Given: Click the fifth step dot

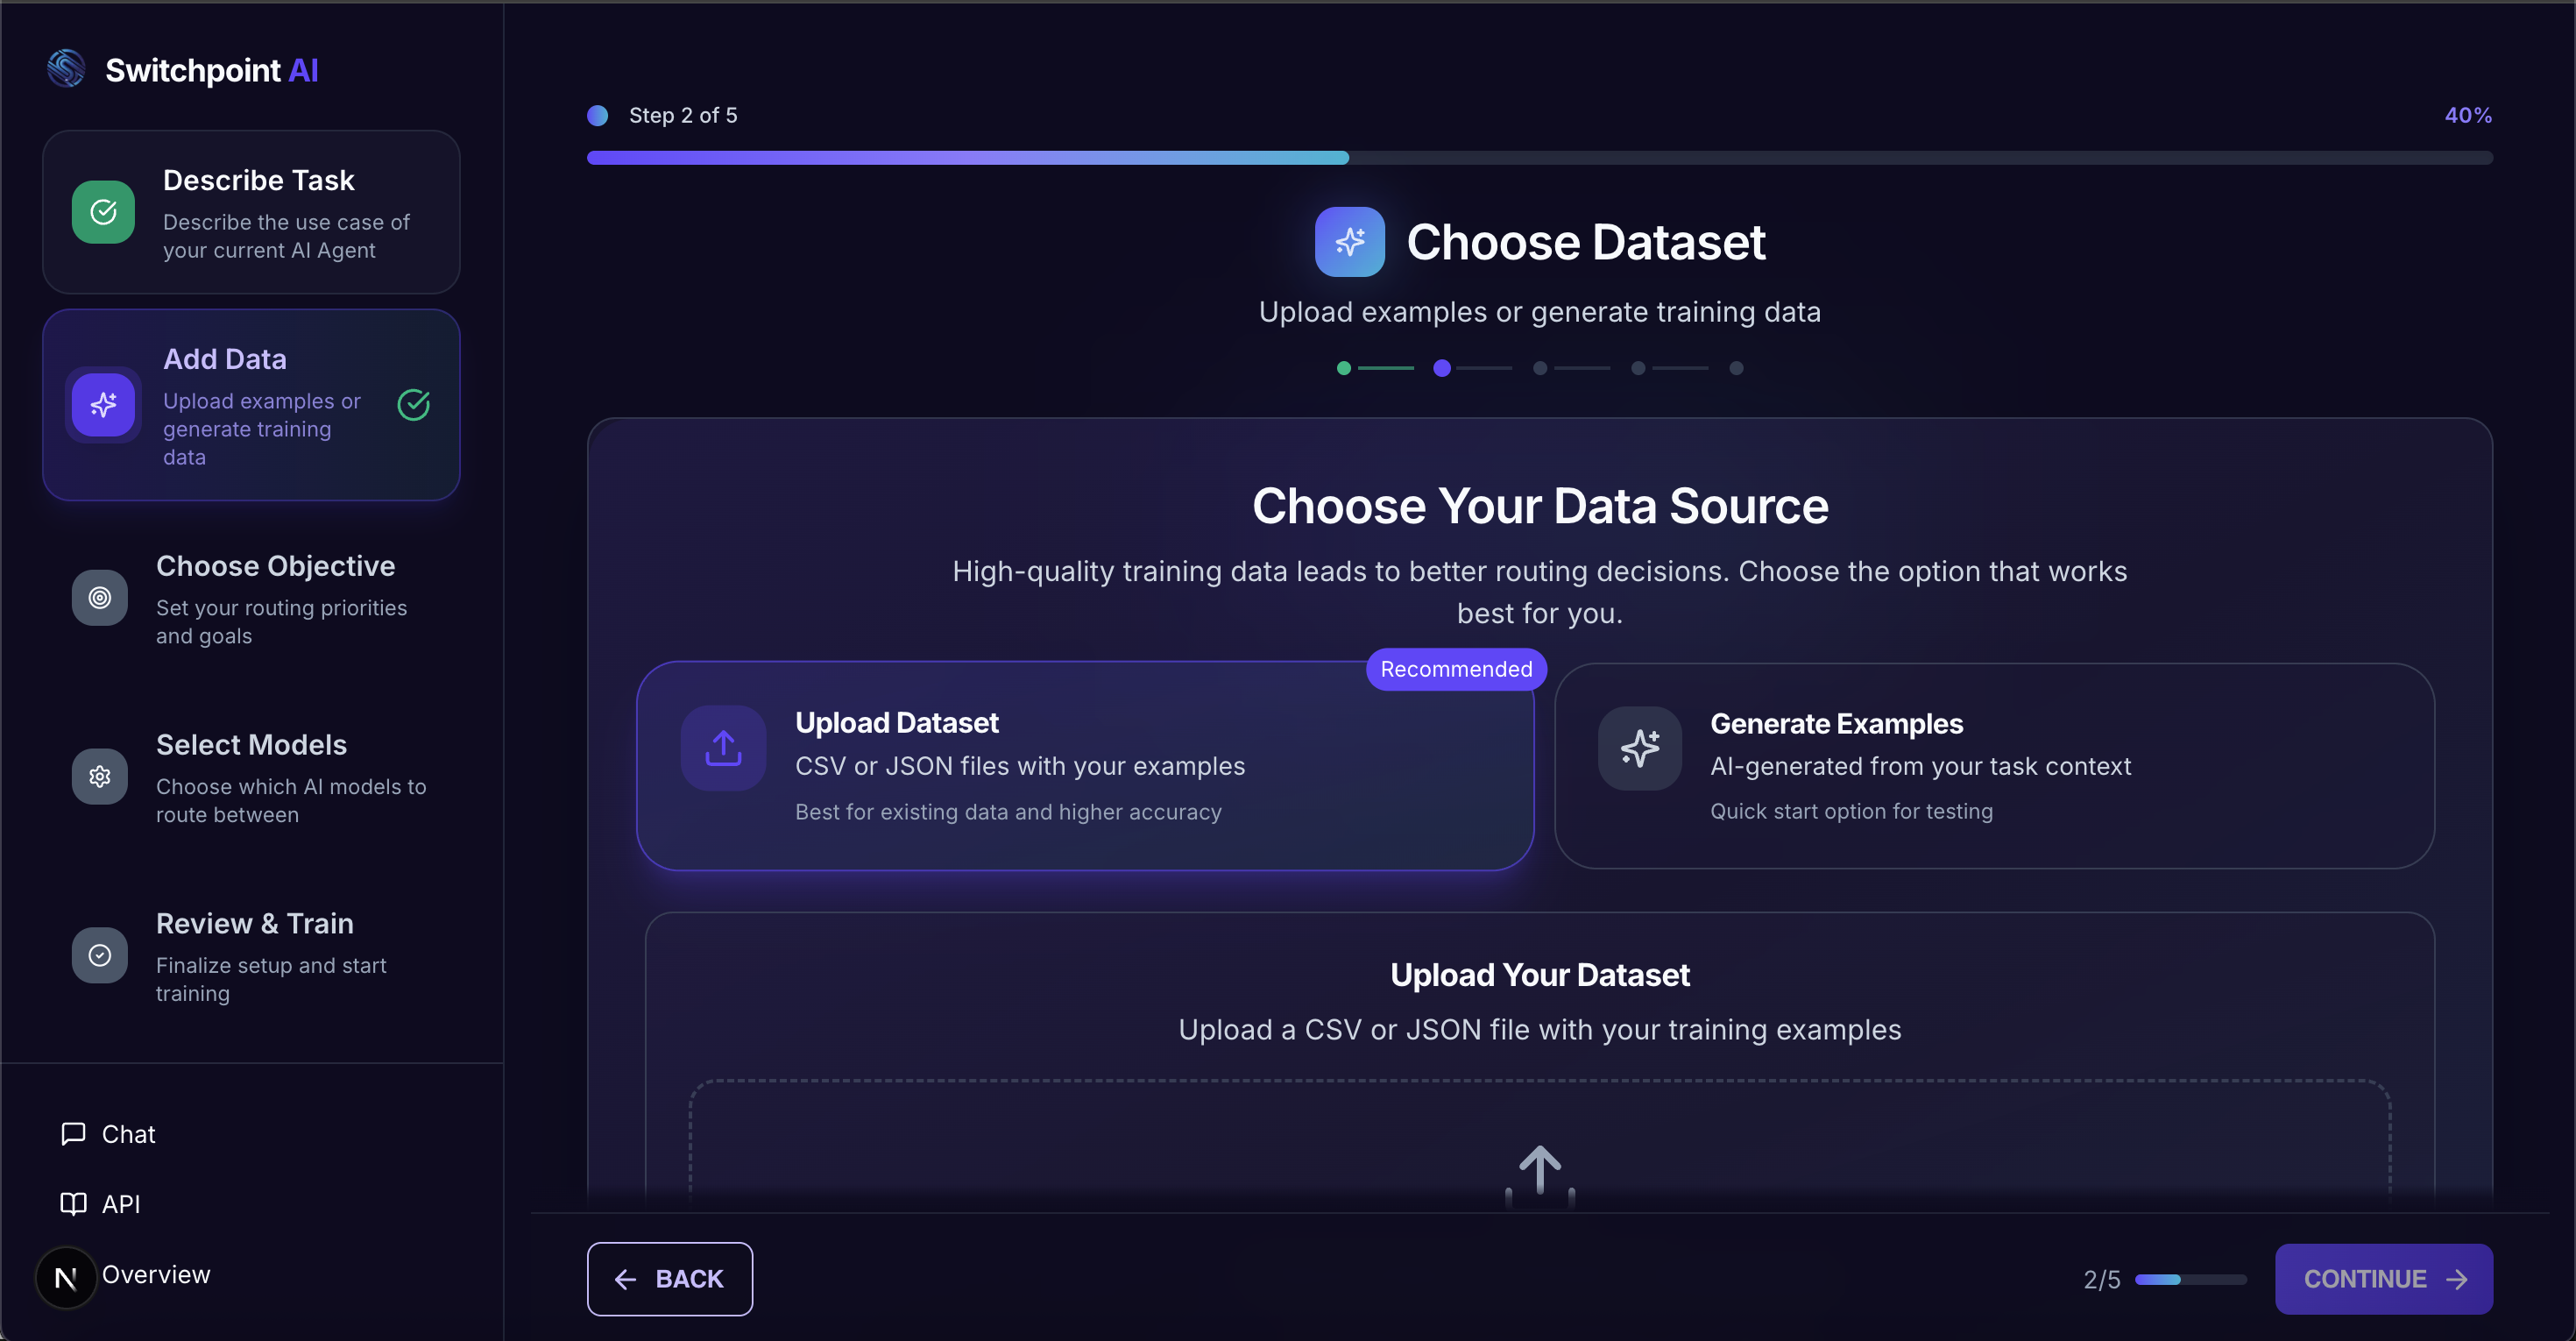Looking at the screenshot, I should [1736, 368].
